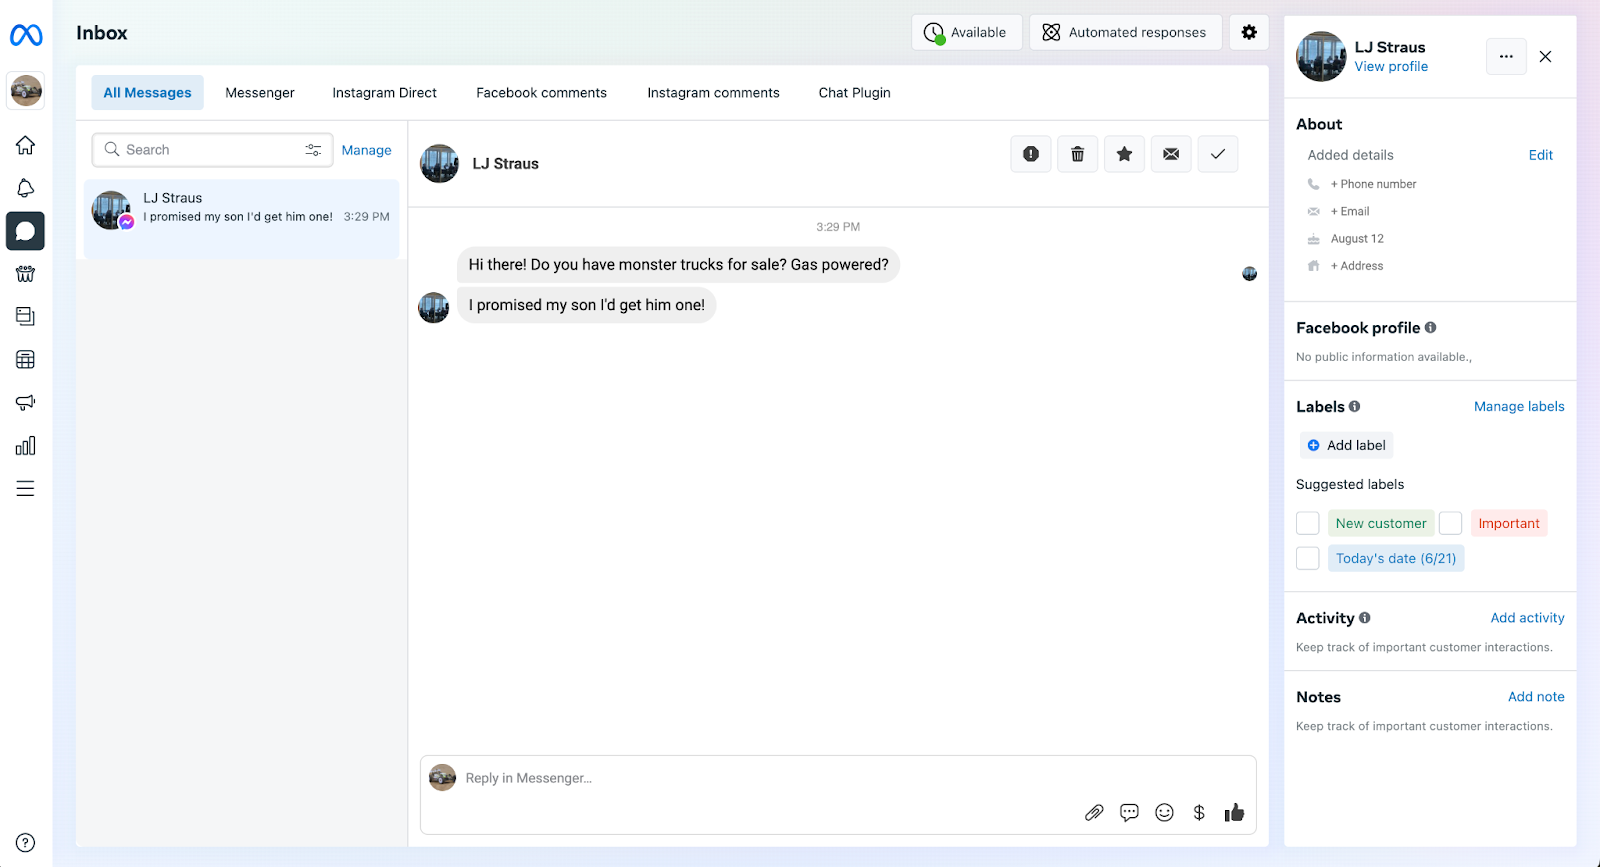This screenshot has width=1600, height=867.
Task: Open the Help question mark icon
Action: (26, 843)
